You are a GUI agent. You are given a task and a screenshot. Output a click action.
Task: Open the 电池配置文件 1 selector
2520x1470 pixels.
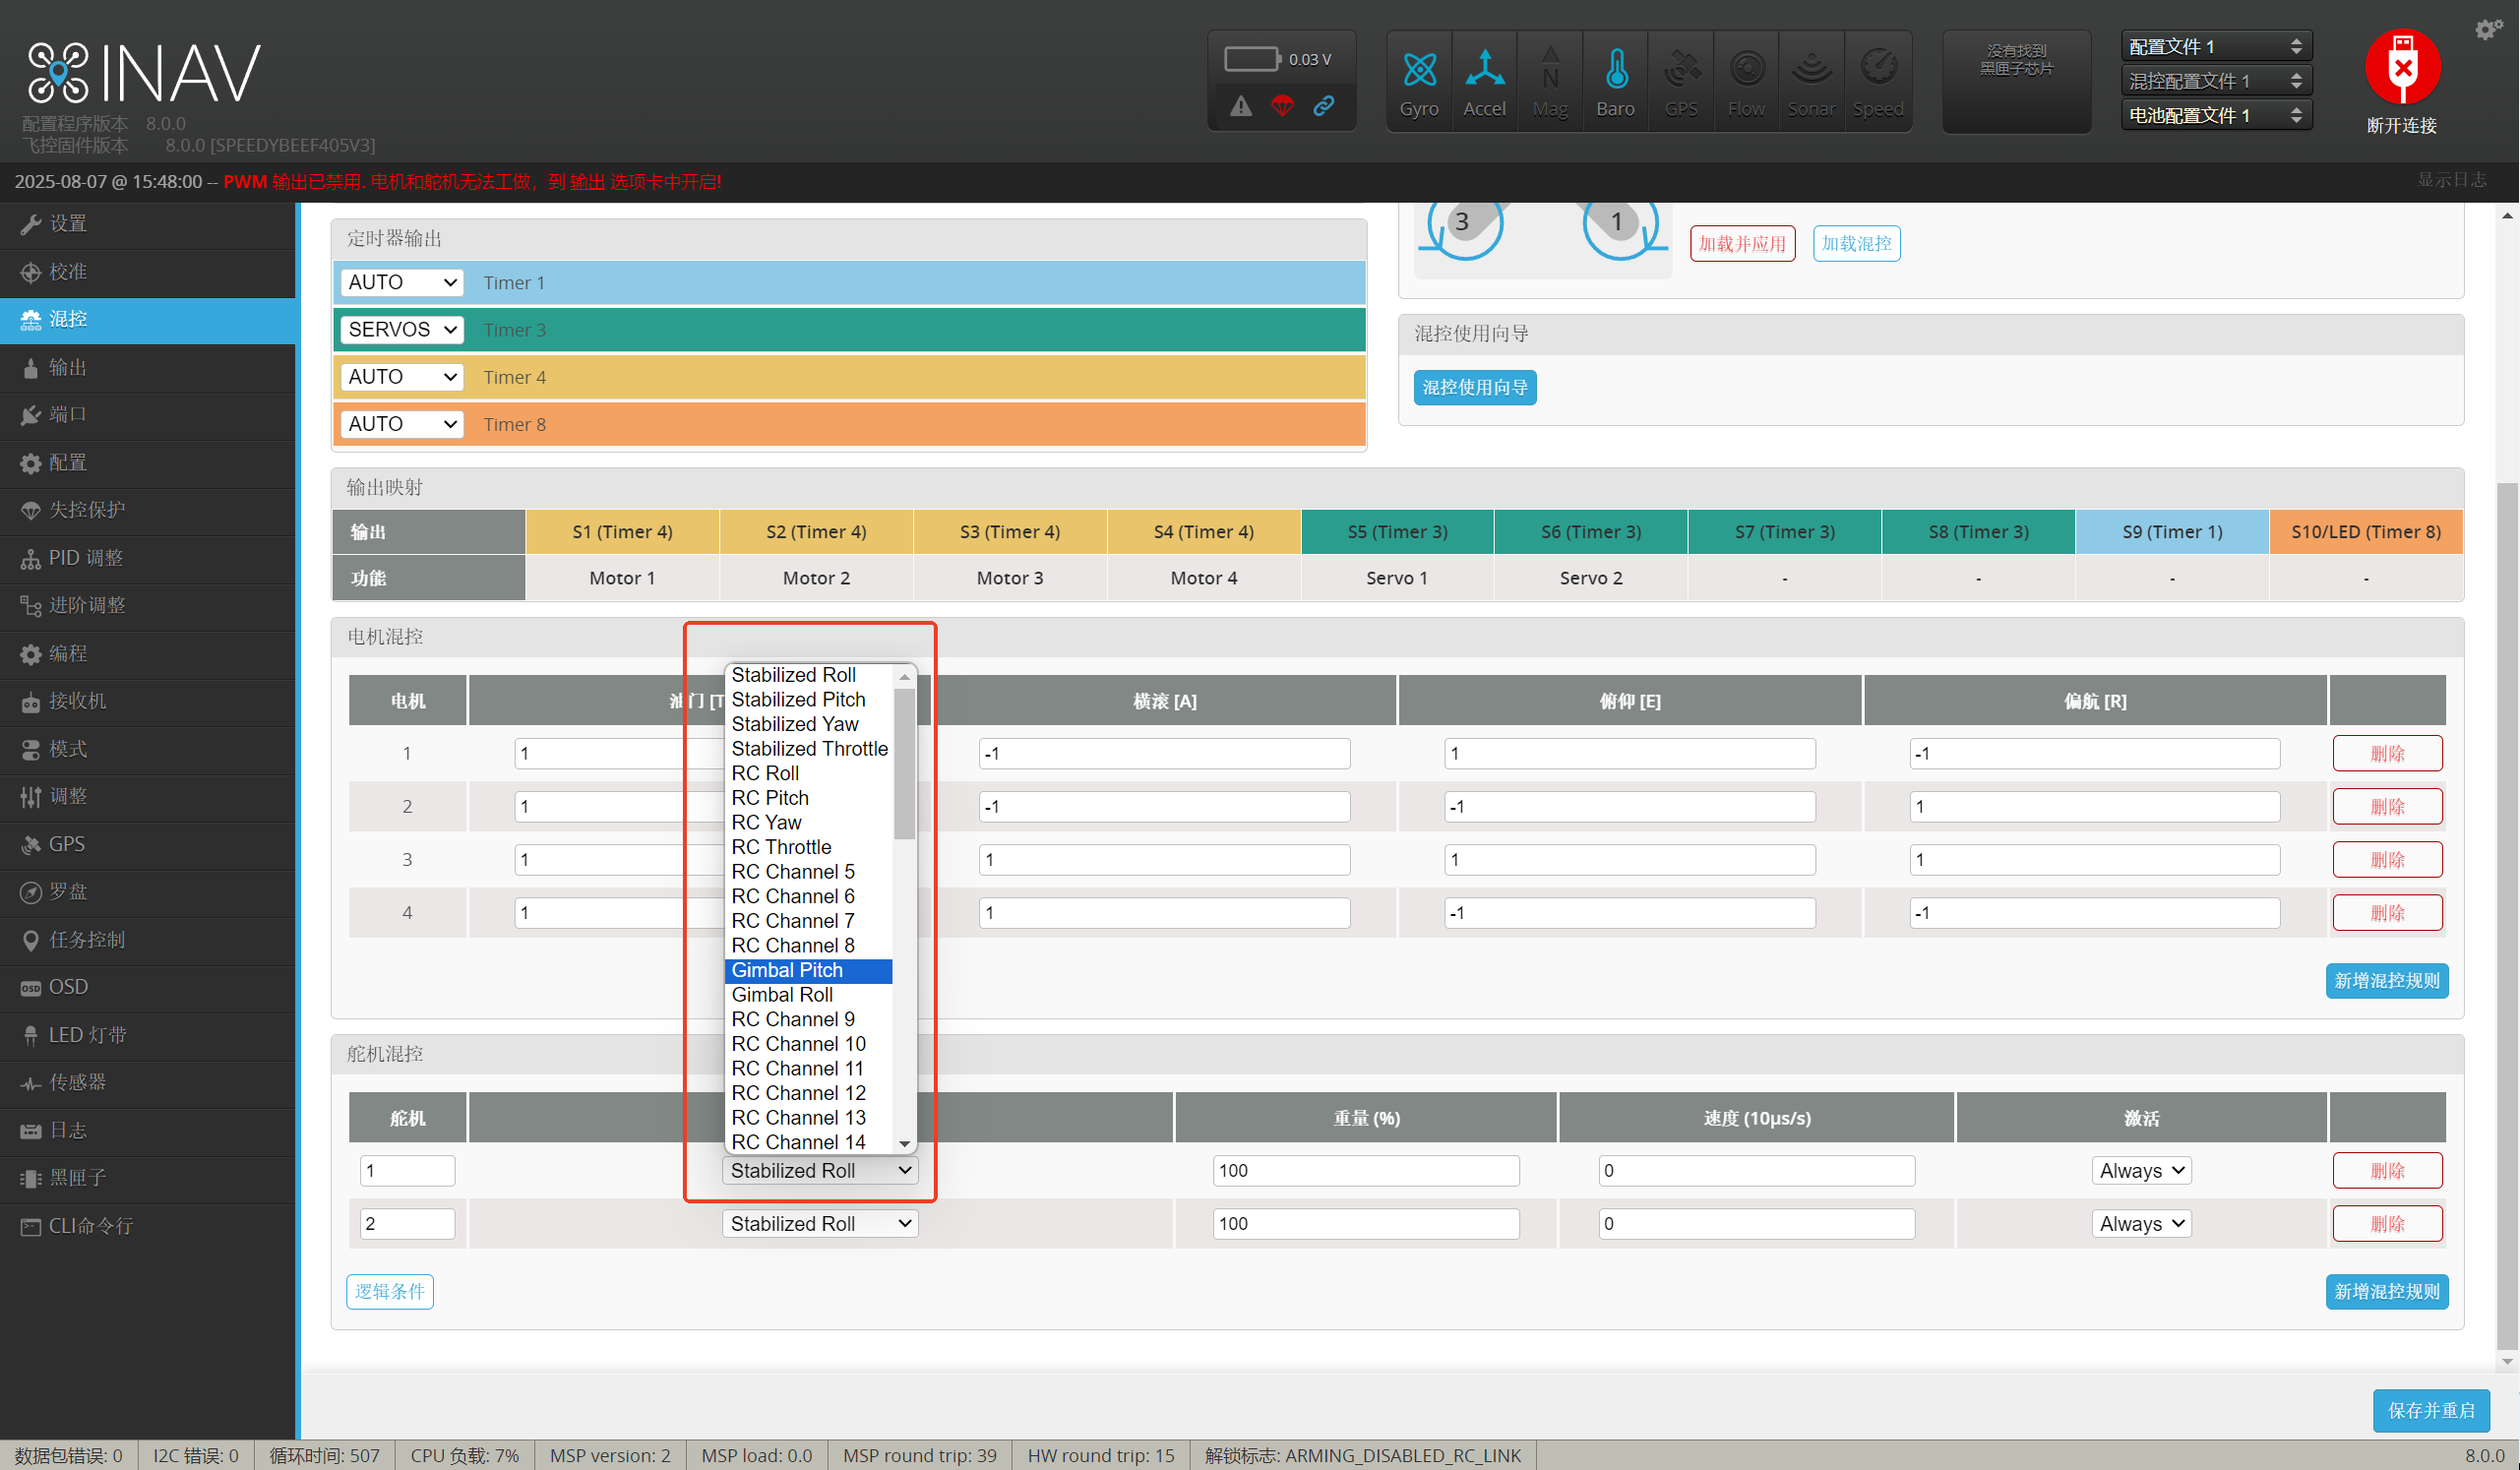pos(2216,115)
